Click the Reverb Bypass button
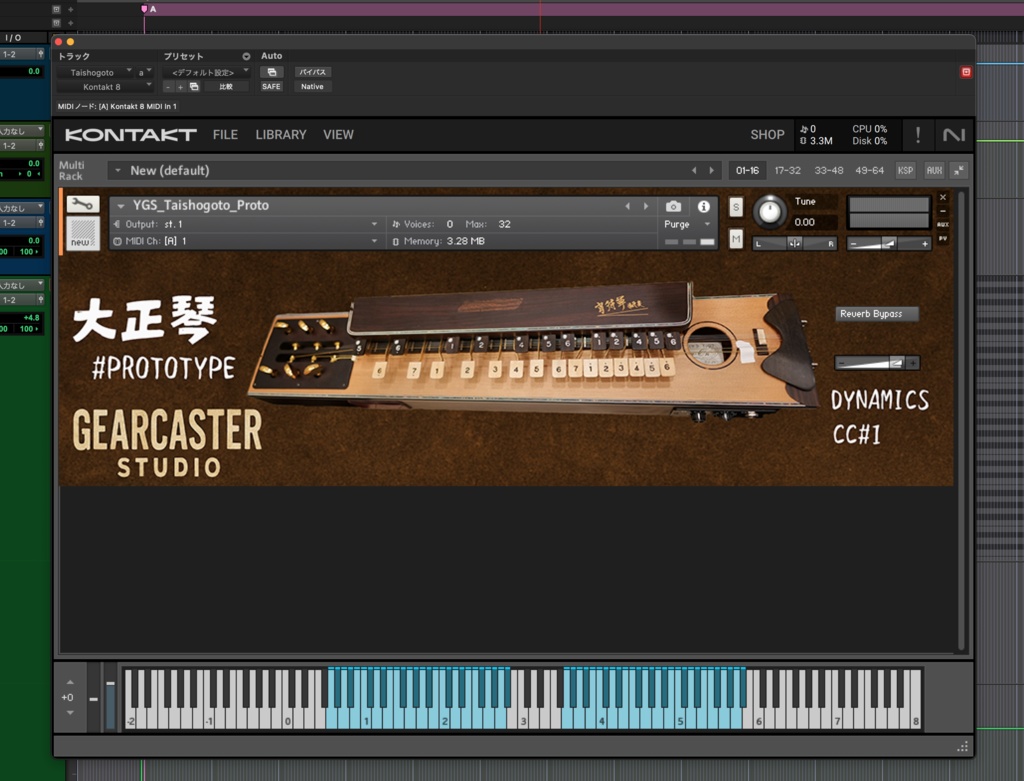 879,313
